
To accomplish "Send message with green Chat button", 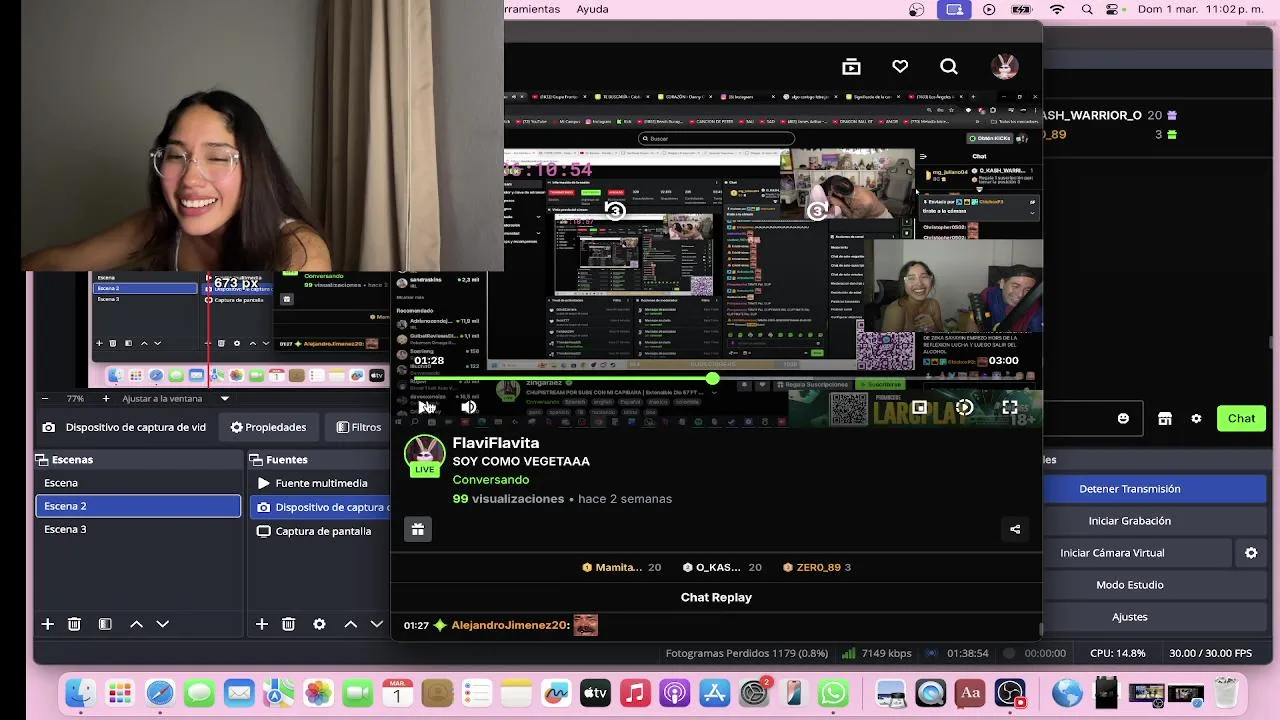I will [1241, 419].
